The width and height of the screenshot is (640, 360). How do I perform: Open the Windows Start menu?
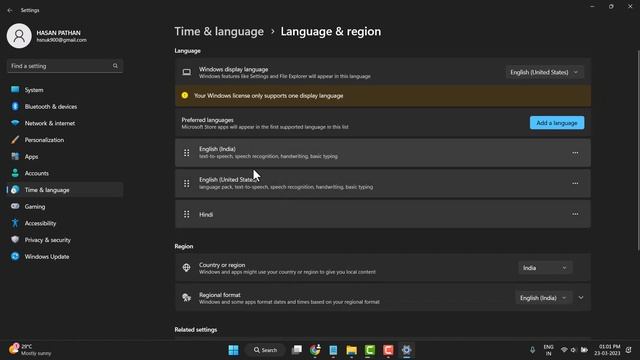tap(233, 350)
